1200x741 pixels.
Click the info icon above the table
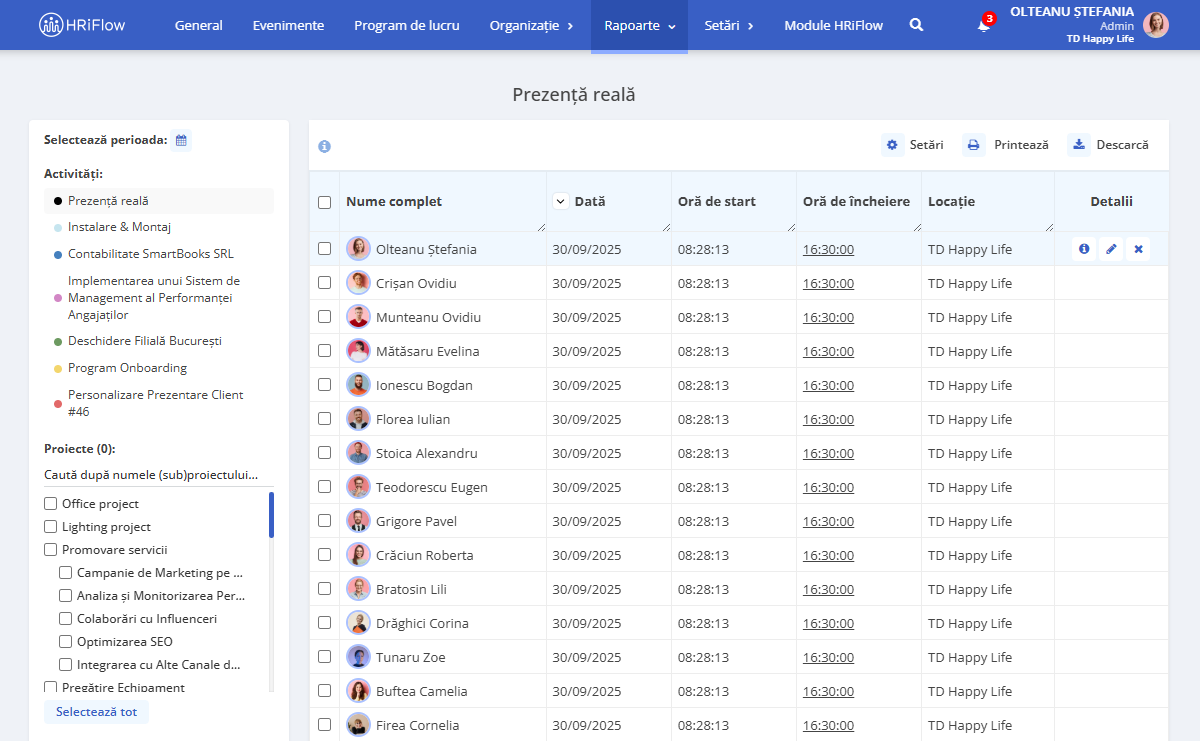point(324,146)
